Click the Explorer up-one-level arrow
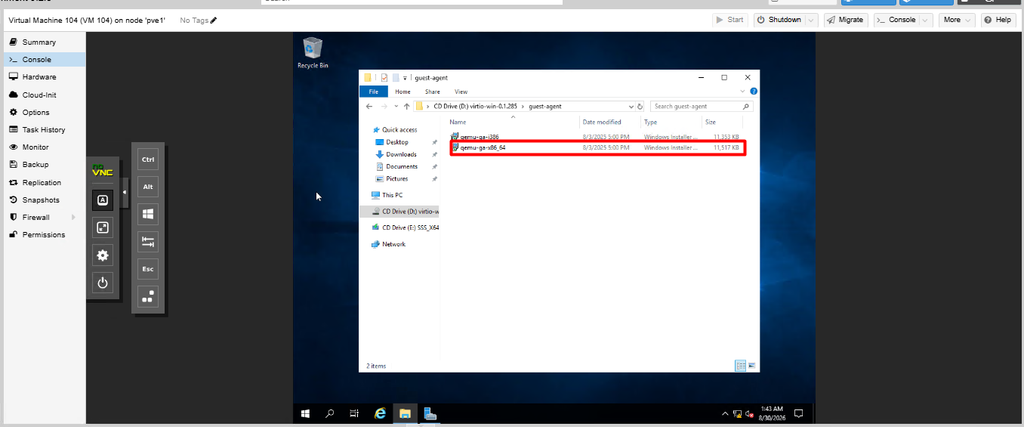The height and width of the screenshot is (427, 1024). pyautogui.click(x=407, y=106)
